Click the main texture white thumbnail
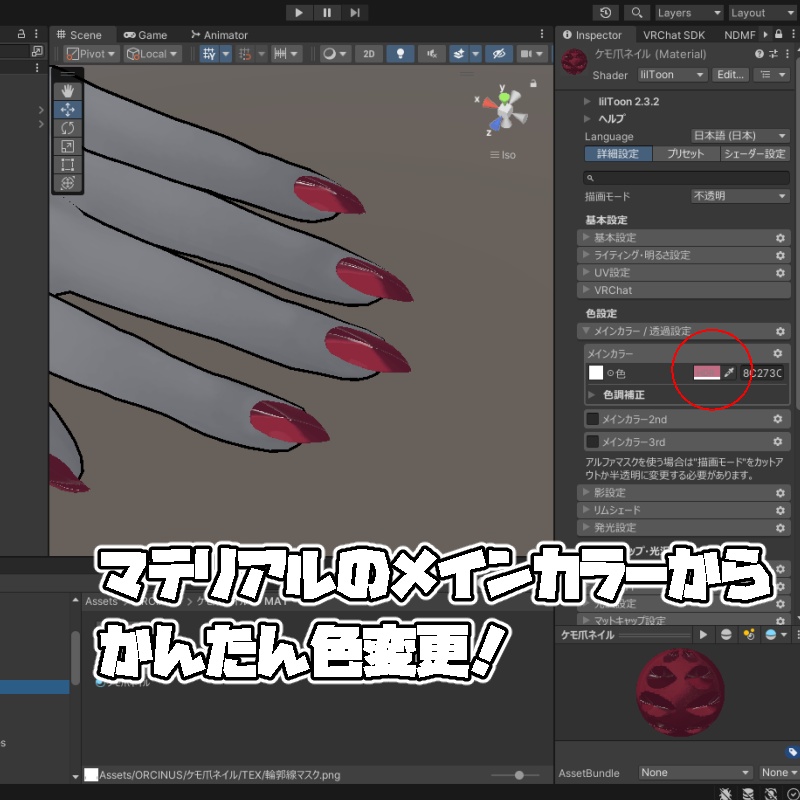Image resolution: width=800 pixels, height=800 pixels. point(596,373)
